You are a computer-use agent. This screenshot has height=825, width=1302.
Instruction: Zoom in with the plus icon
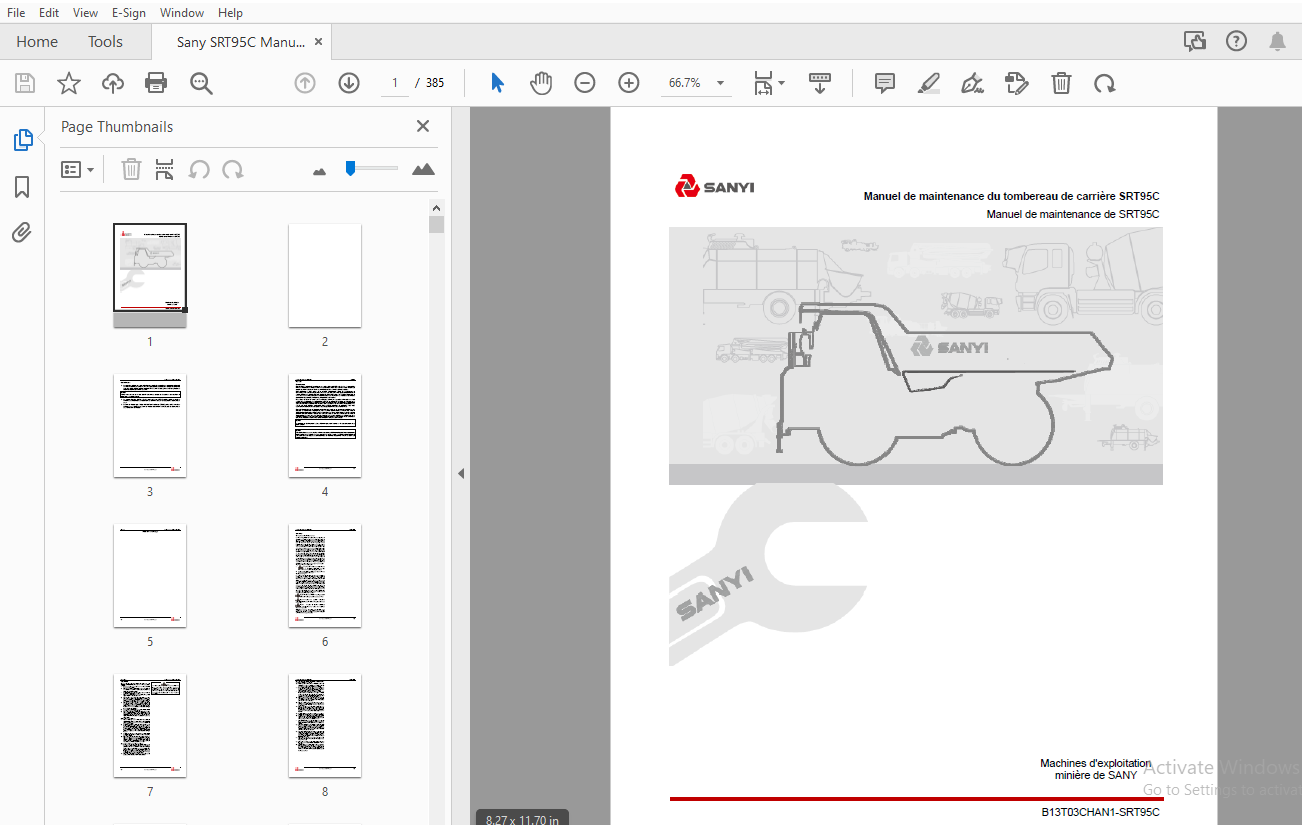pos(629,83)
